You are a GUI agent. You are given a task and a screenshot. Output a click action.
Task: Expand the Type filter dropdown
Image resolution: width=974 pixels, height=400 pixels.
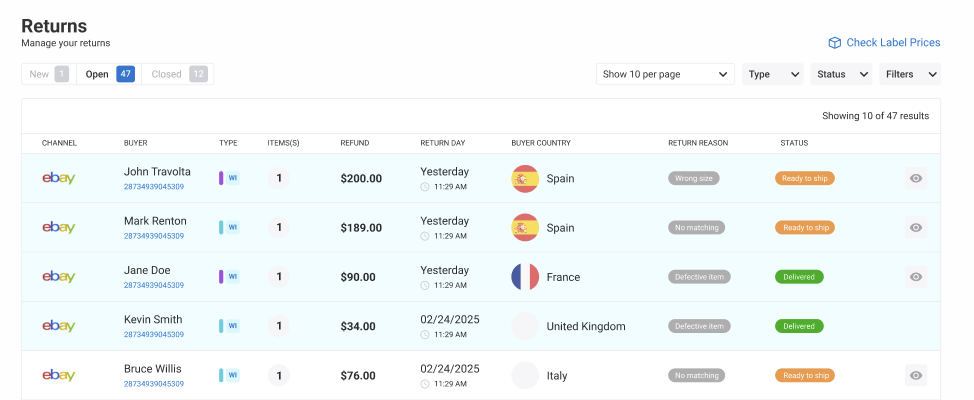(773, 74)
